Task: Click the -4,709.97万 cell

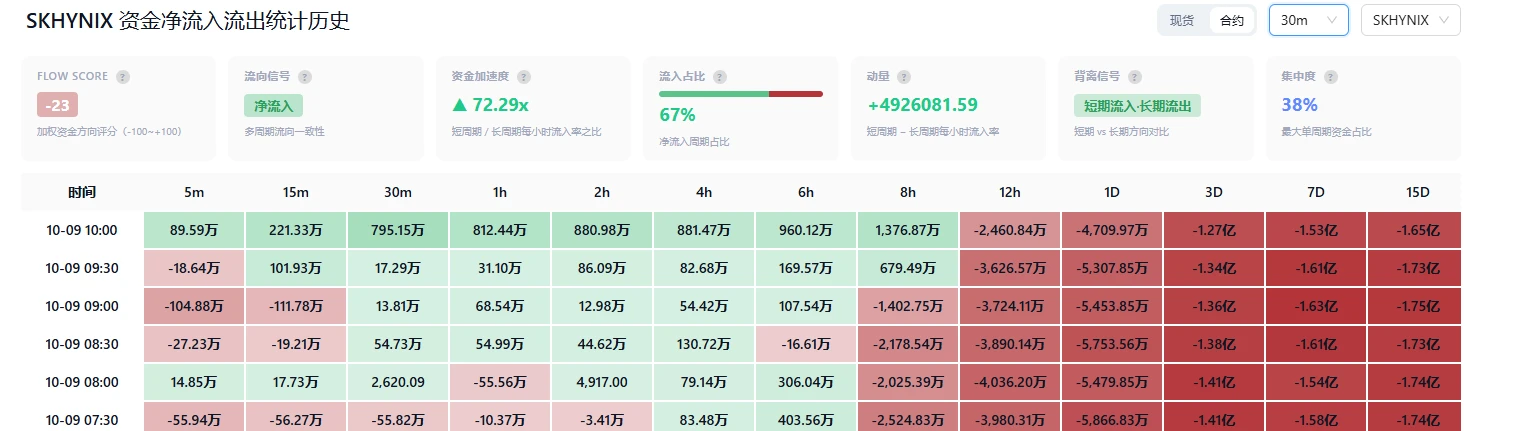Action: pos(1112,230)
